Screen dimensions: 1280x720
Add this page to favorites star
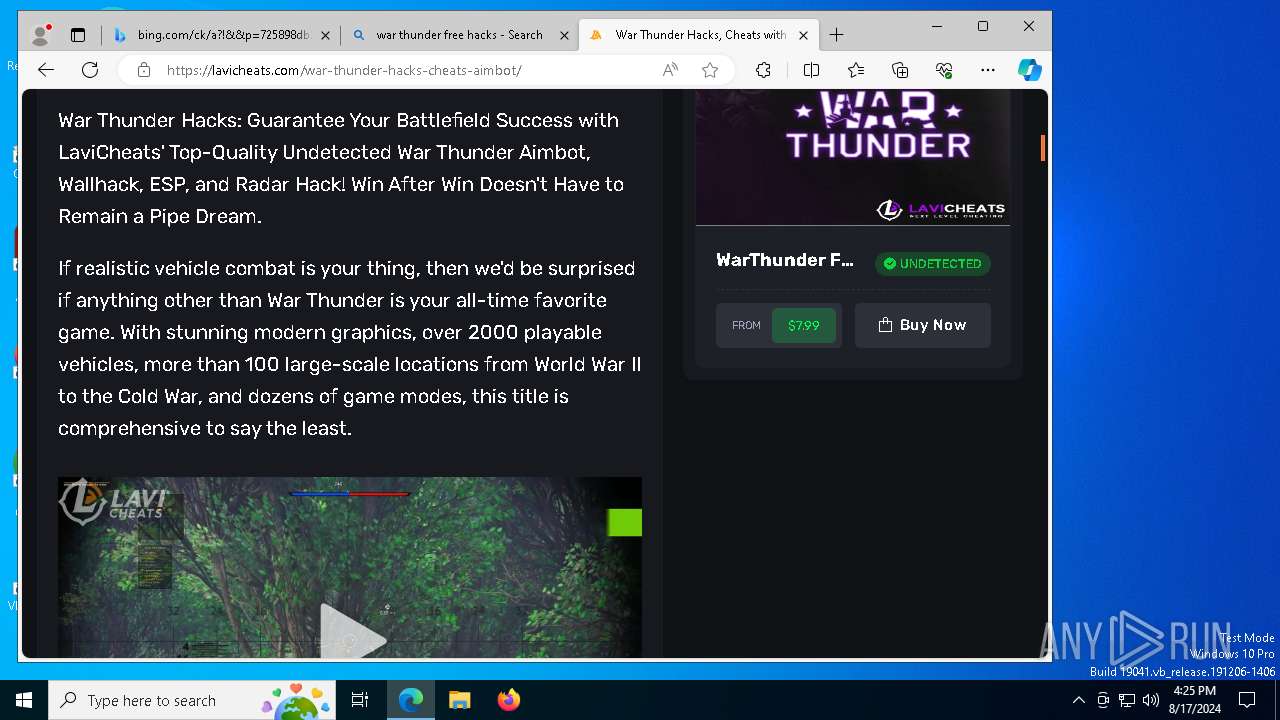(x=710, y=70)
